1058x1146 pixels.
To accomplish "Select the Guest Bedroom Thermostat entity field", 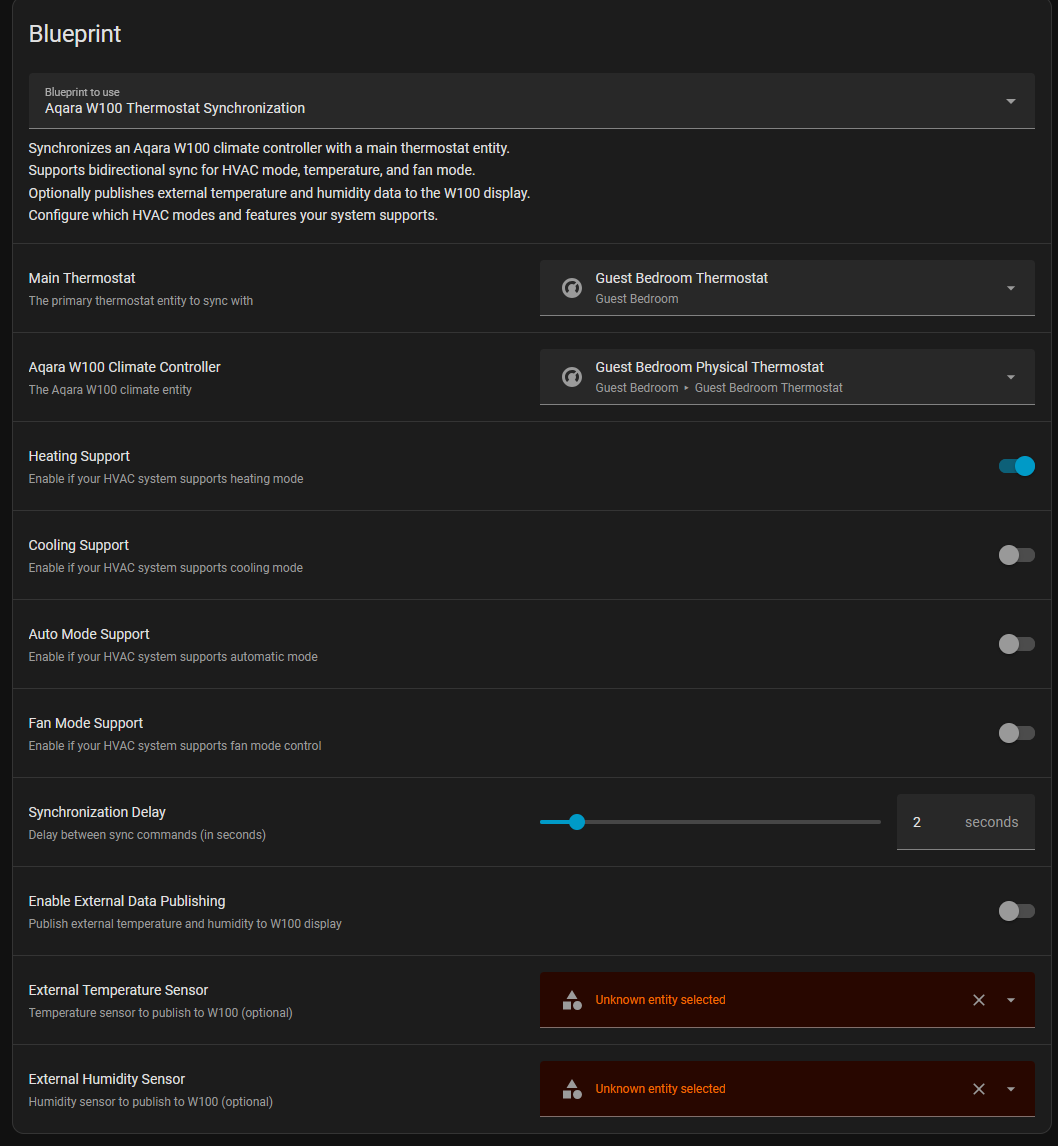I will click(760, 288).
